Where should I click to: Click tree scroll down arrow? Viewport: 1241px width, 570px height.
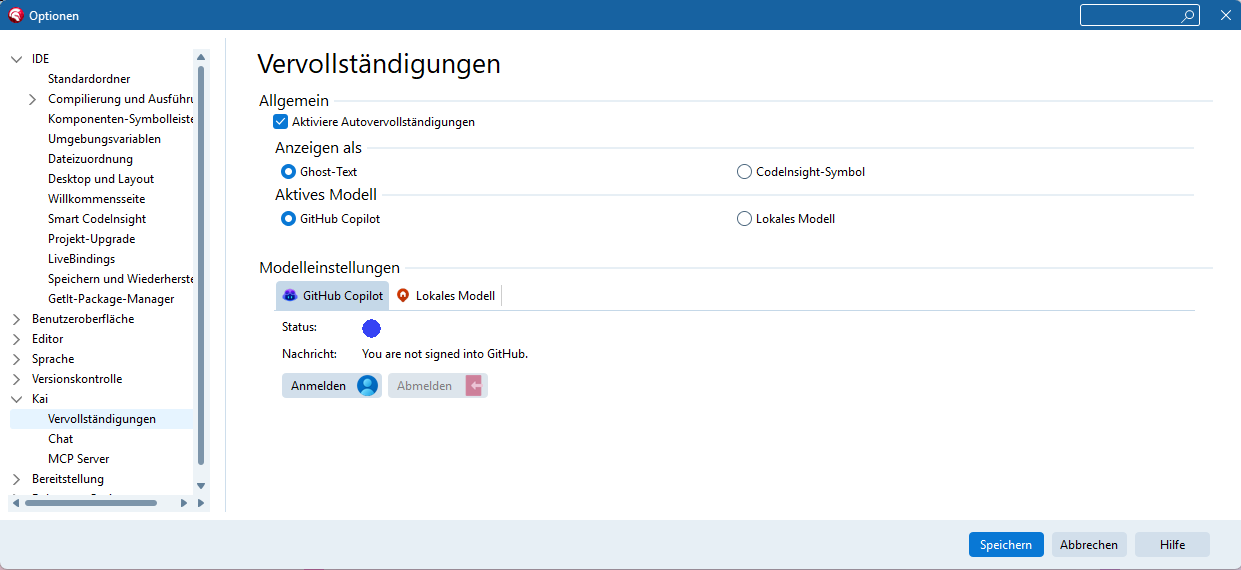pyautogui.click(x=201, y=486)
